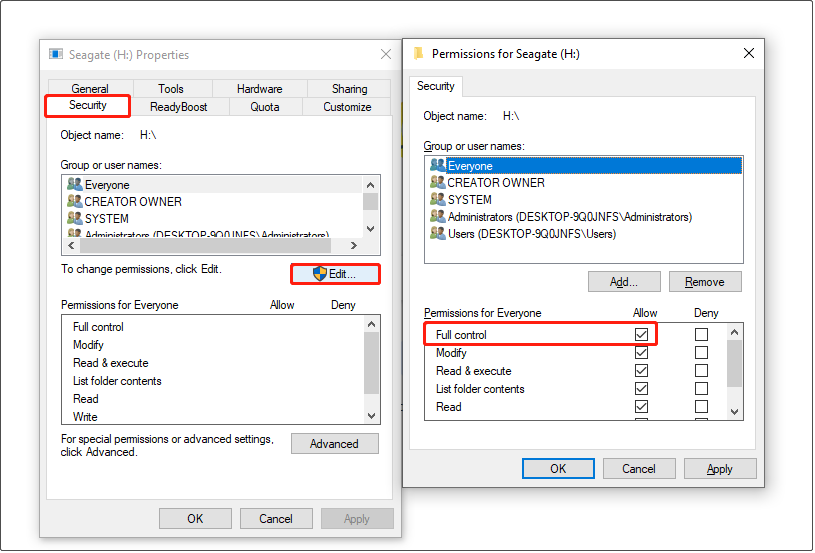Select CREATOR OWNER in Properties list
This screenshot has width=815, height=553.
click(x=212, y=202)
